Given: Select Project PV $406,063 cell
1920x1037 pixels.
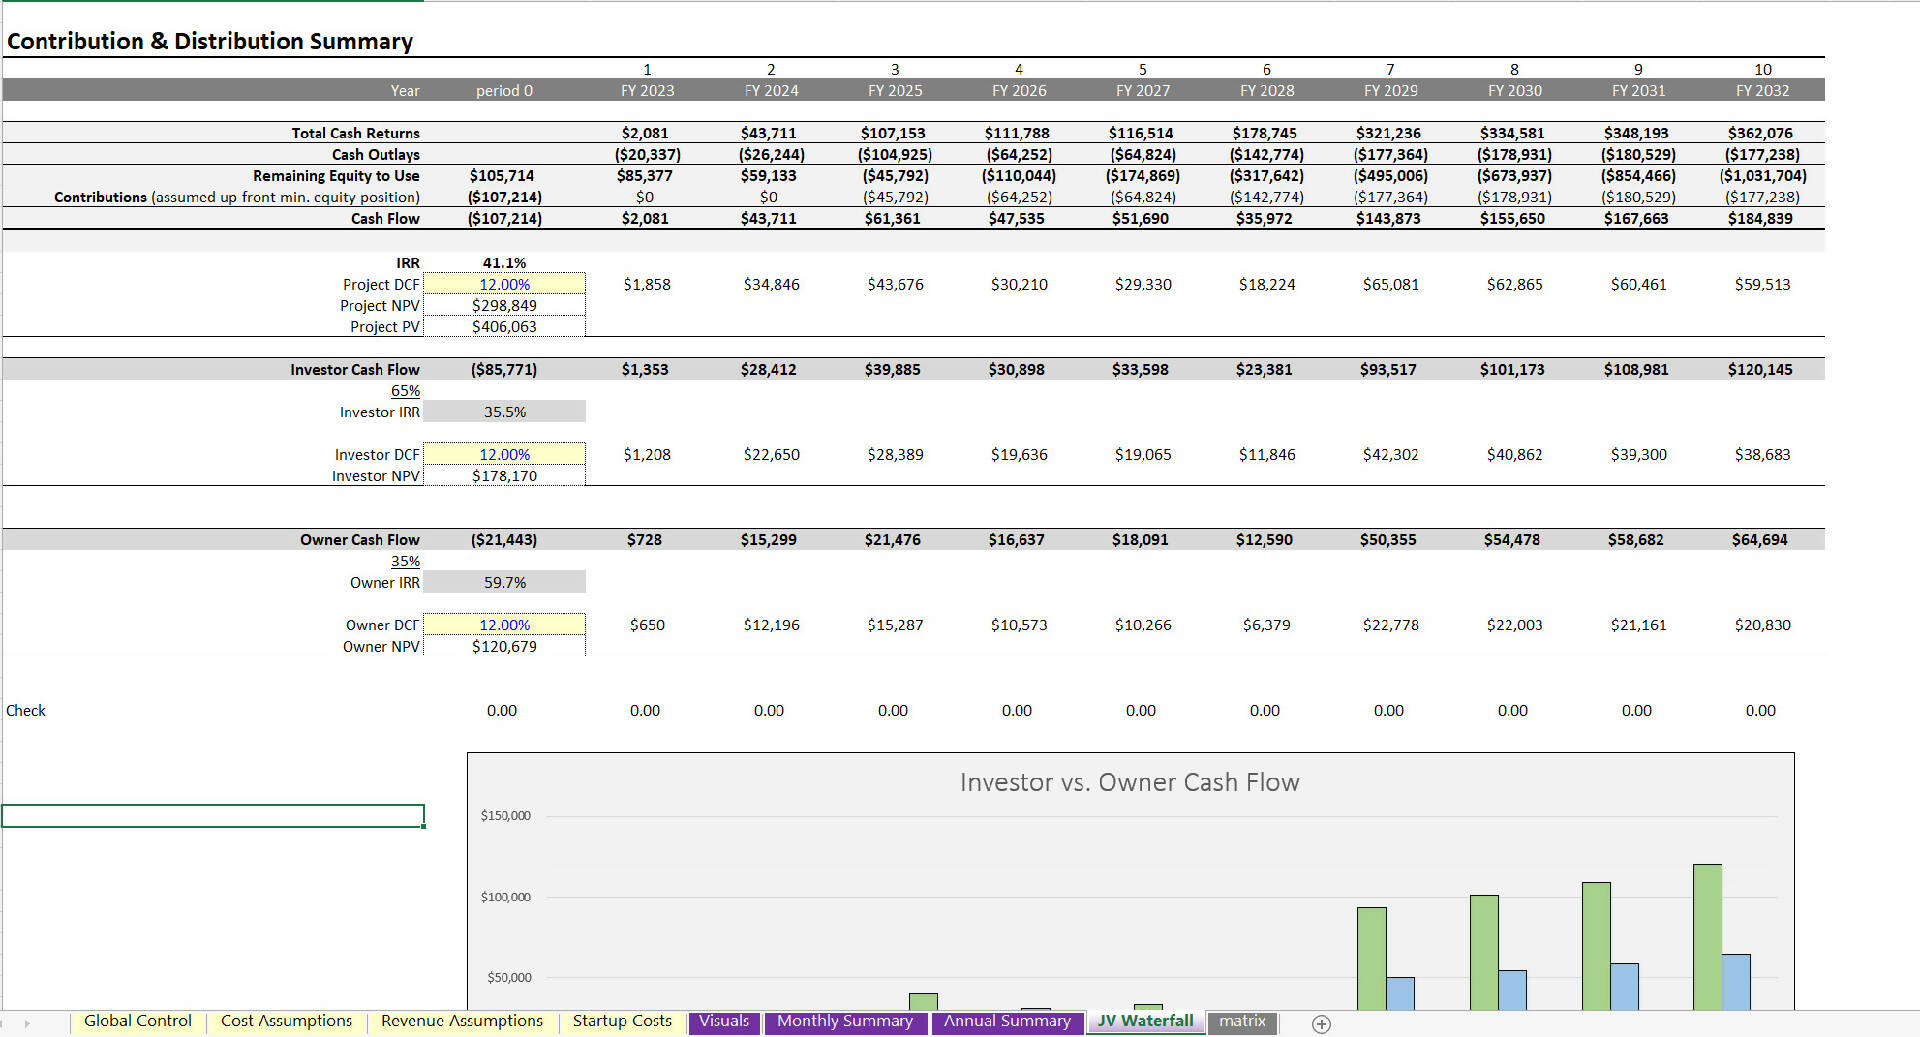Looking at the screenshot, I should click(504, 327).
